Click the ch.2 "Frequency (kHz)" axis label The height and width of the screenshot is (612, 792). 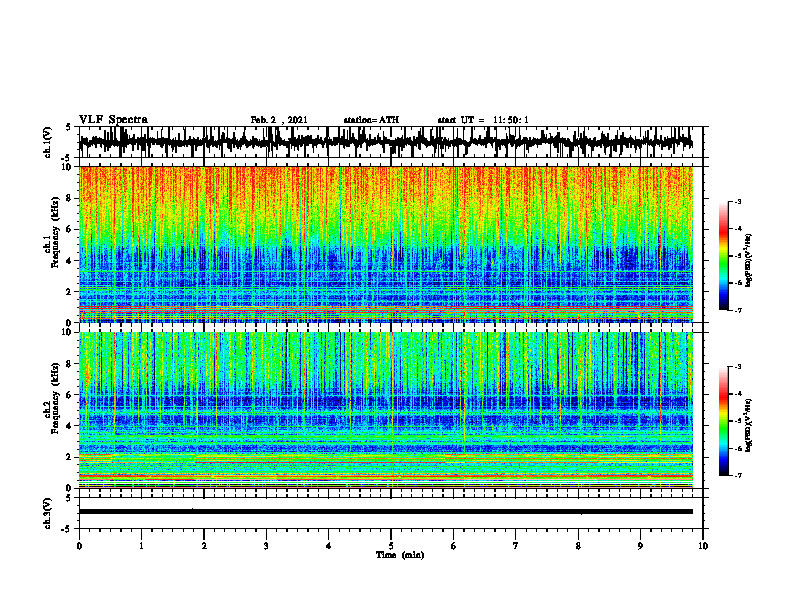pyautogui.click(x=55, y=398)
